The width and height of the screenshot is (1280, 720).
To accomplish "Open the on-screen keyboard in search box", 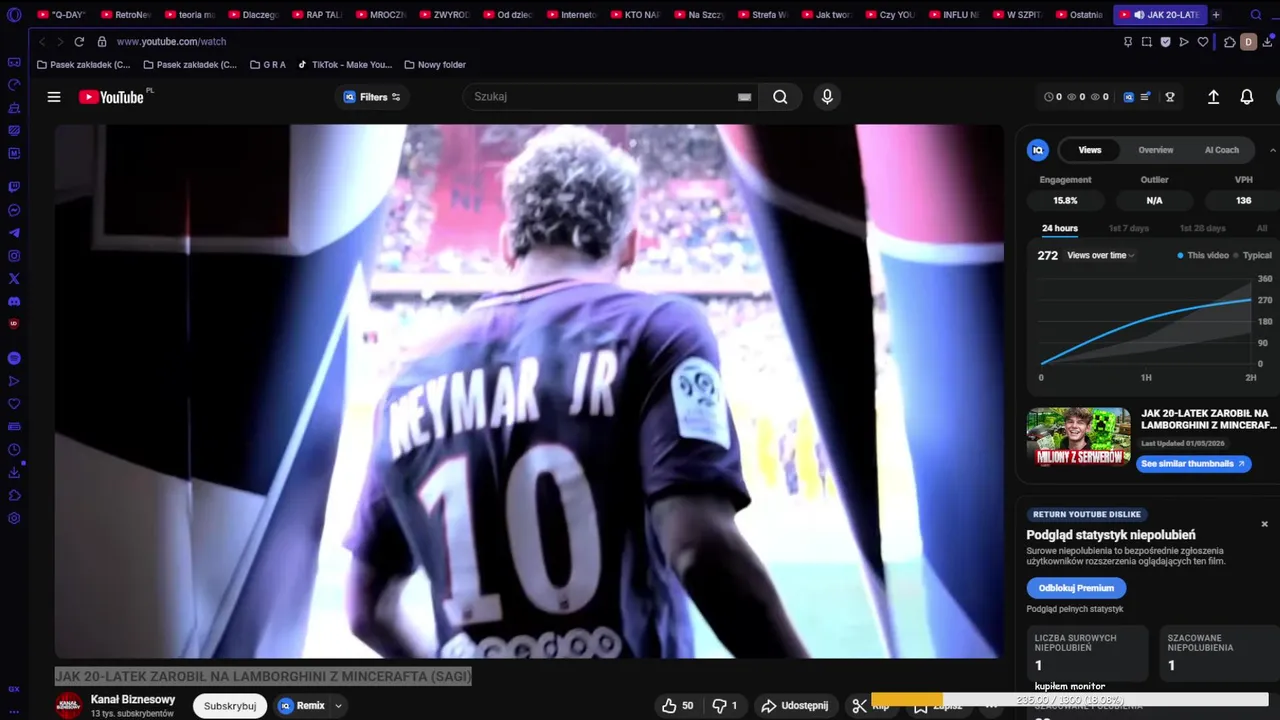I will coord(744,97).
